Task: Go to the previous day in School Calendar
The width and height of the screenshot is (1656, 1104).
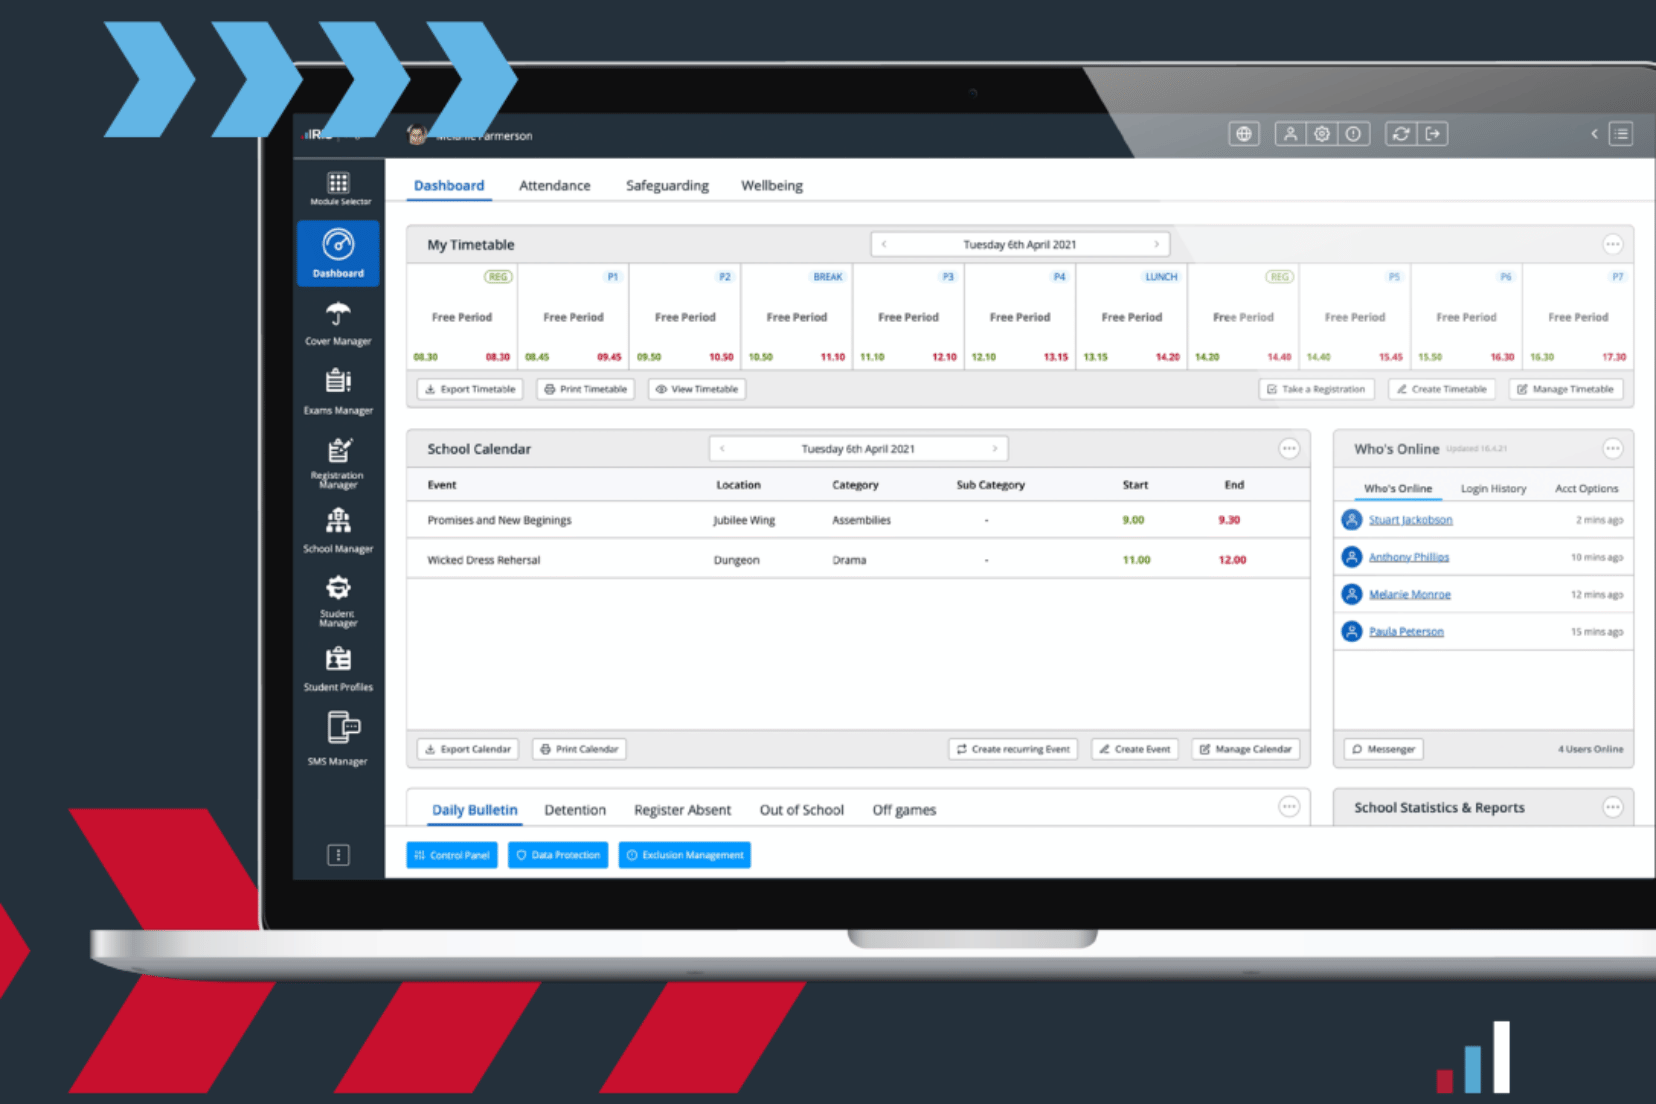Action: pyautogui.click(x=722, y=448)
